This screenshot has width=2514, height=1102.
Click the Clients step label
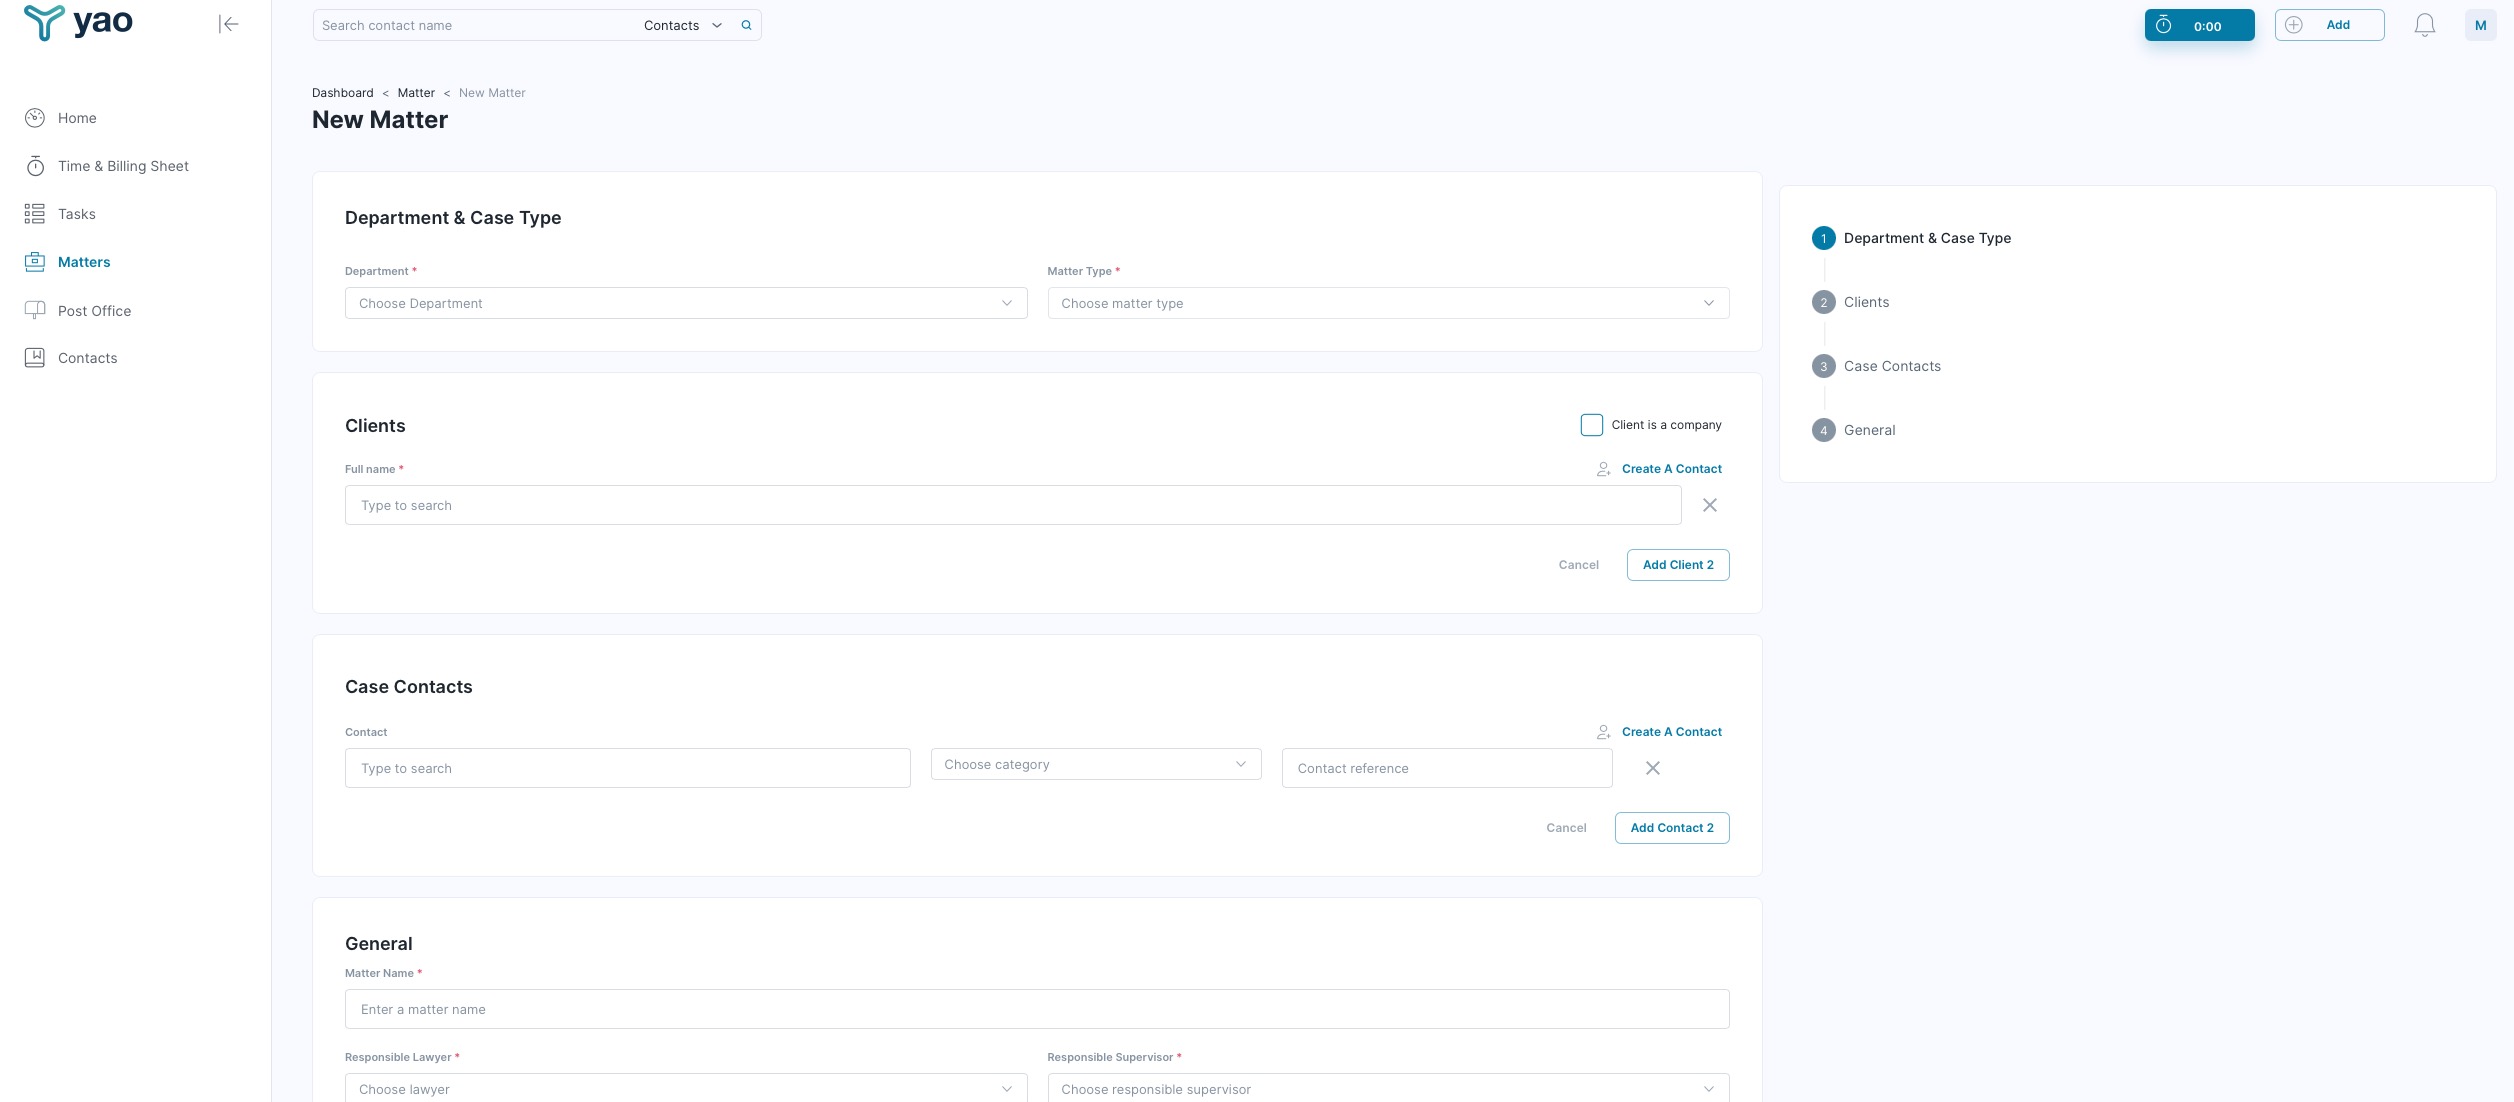pos(1866,302)
